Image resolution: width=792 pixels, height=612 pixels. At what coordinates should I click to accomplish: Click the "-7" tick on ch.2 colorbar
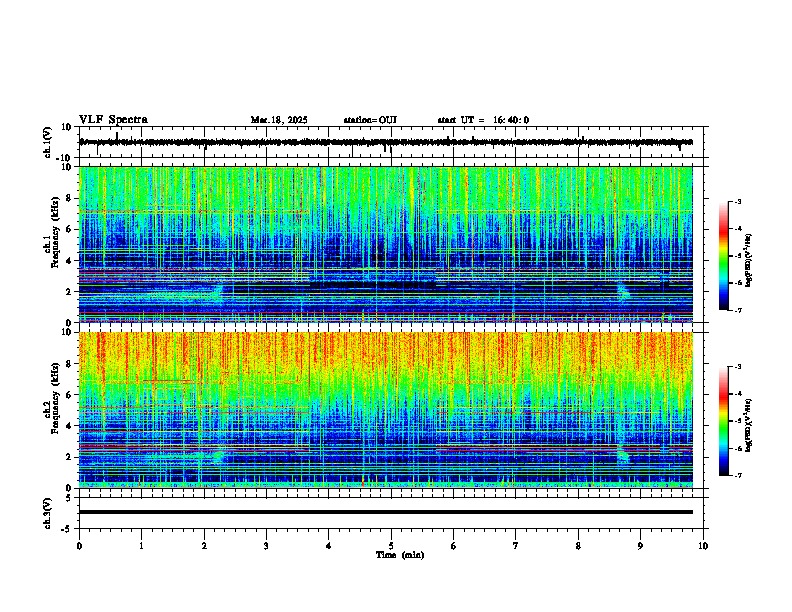(737, 475)
